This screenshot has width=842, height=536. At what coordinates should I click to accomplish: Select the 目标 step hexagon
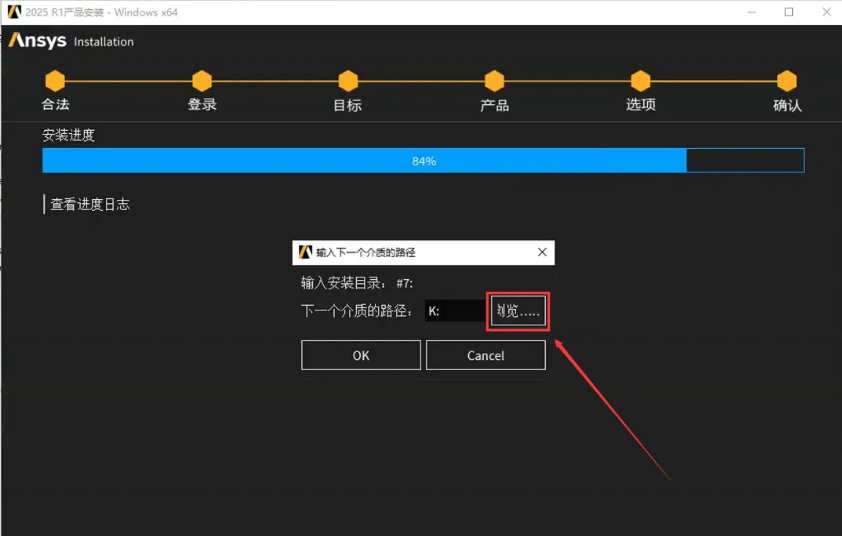point(348,81)
